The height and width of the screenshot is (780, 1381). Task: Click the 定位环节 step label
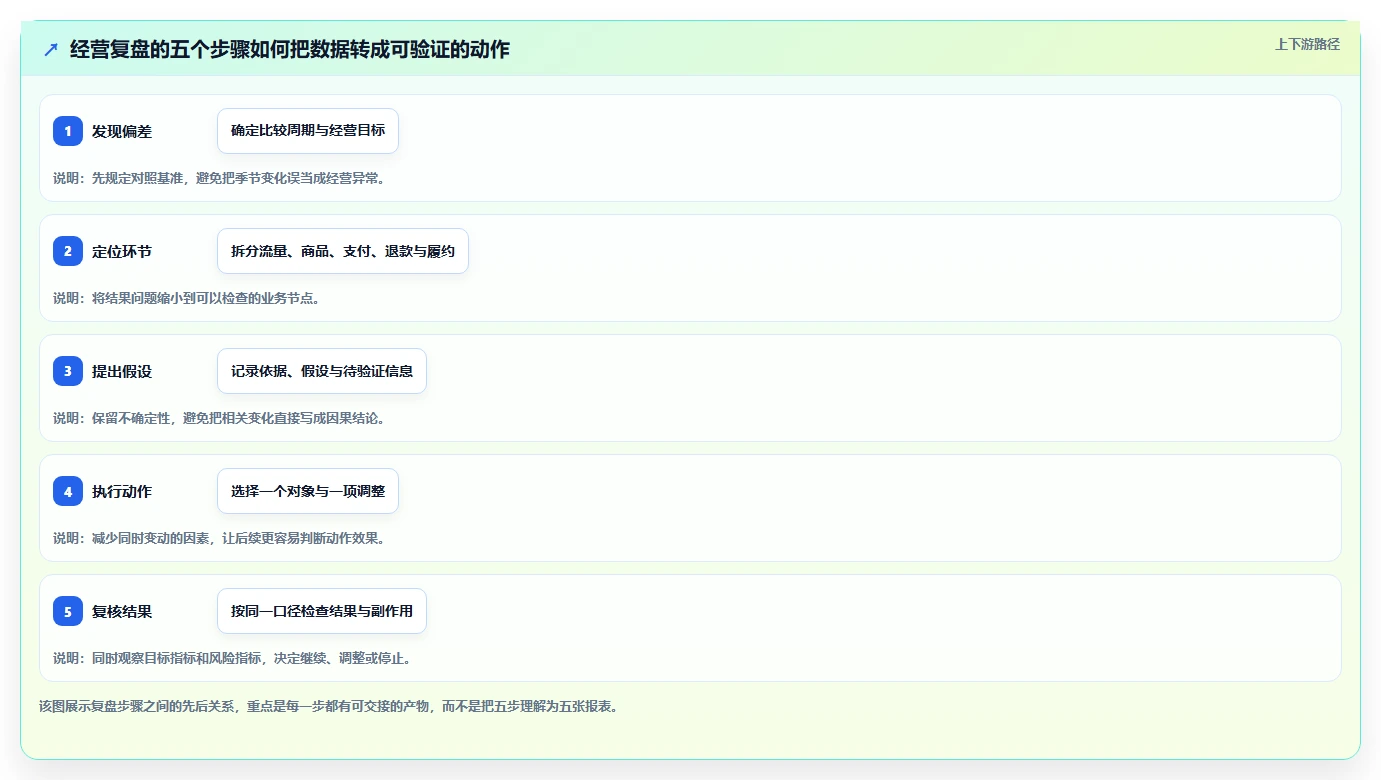click(x=122, y=251)
